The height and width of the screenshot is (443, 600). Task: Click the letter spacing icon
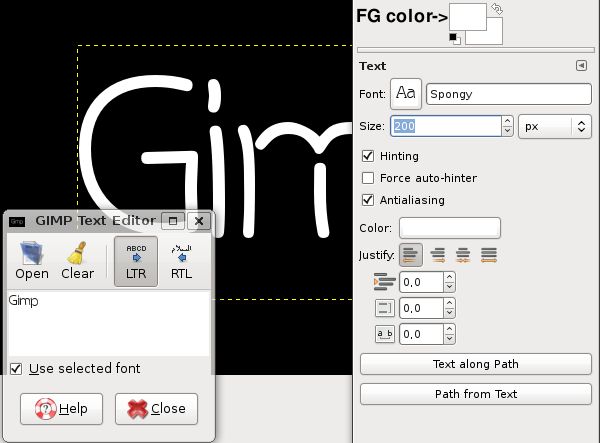click(x=385, y=334)
